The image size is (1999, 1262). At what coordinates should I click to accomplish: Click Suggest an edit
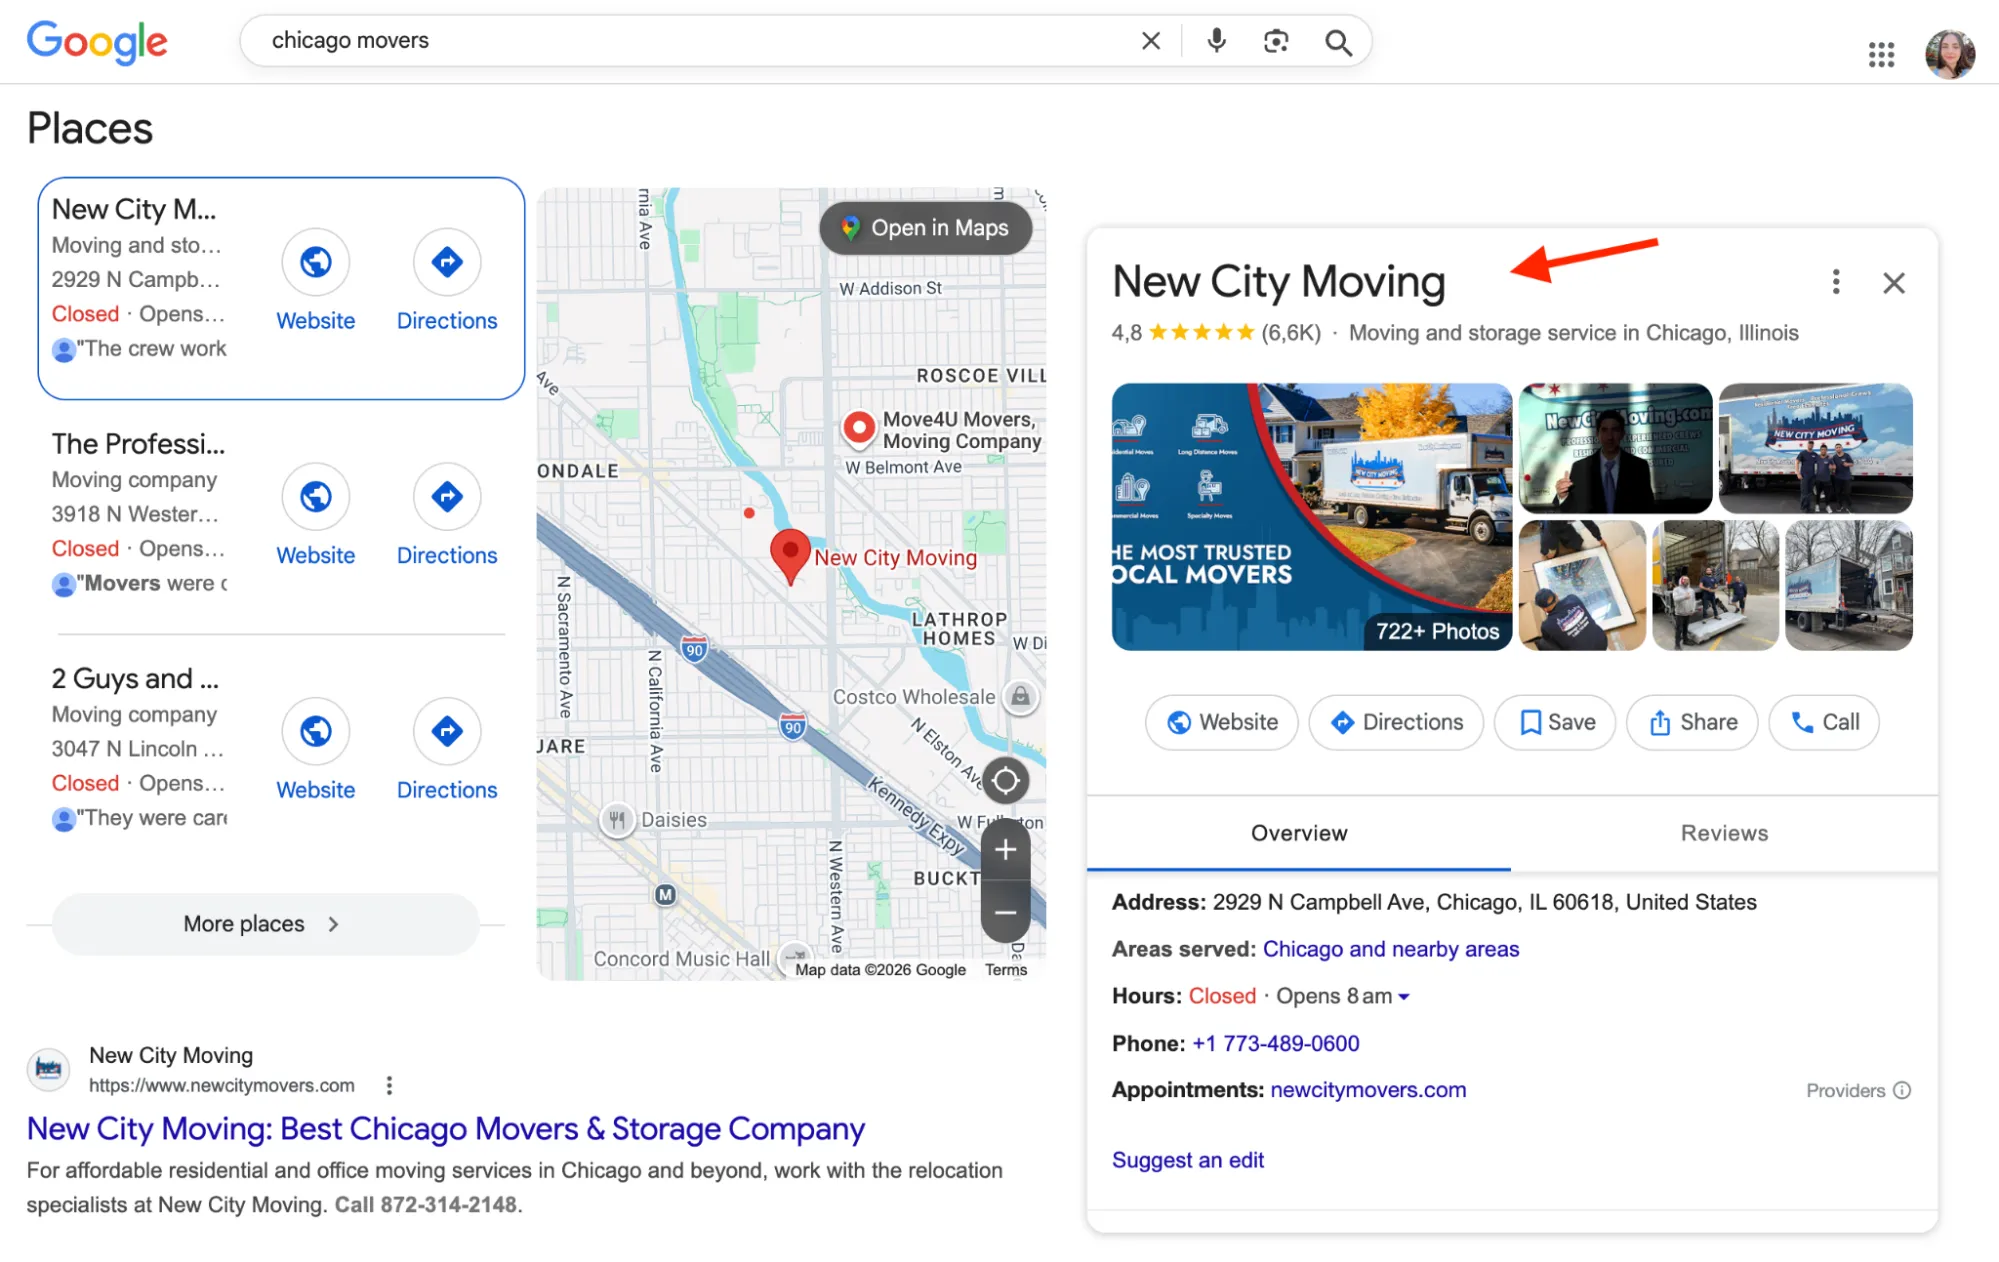pyautogui.click(x=1188, y=1160)
